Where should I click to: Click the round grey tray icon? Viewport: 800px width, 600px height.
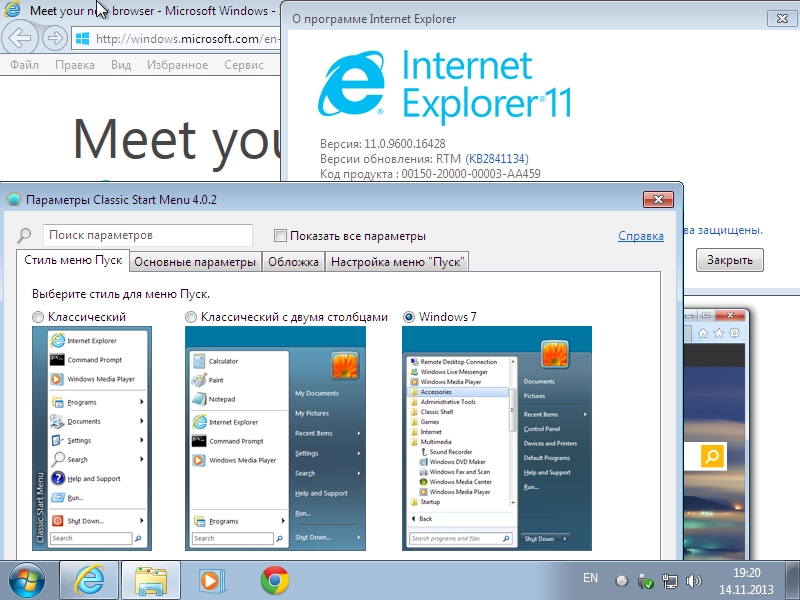[621, 581]
